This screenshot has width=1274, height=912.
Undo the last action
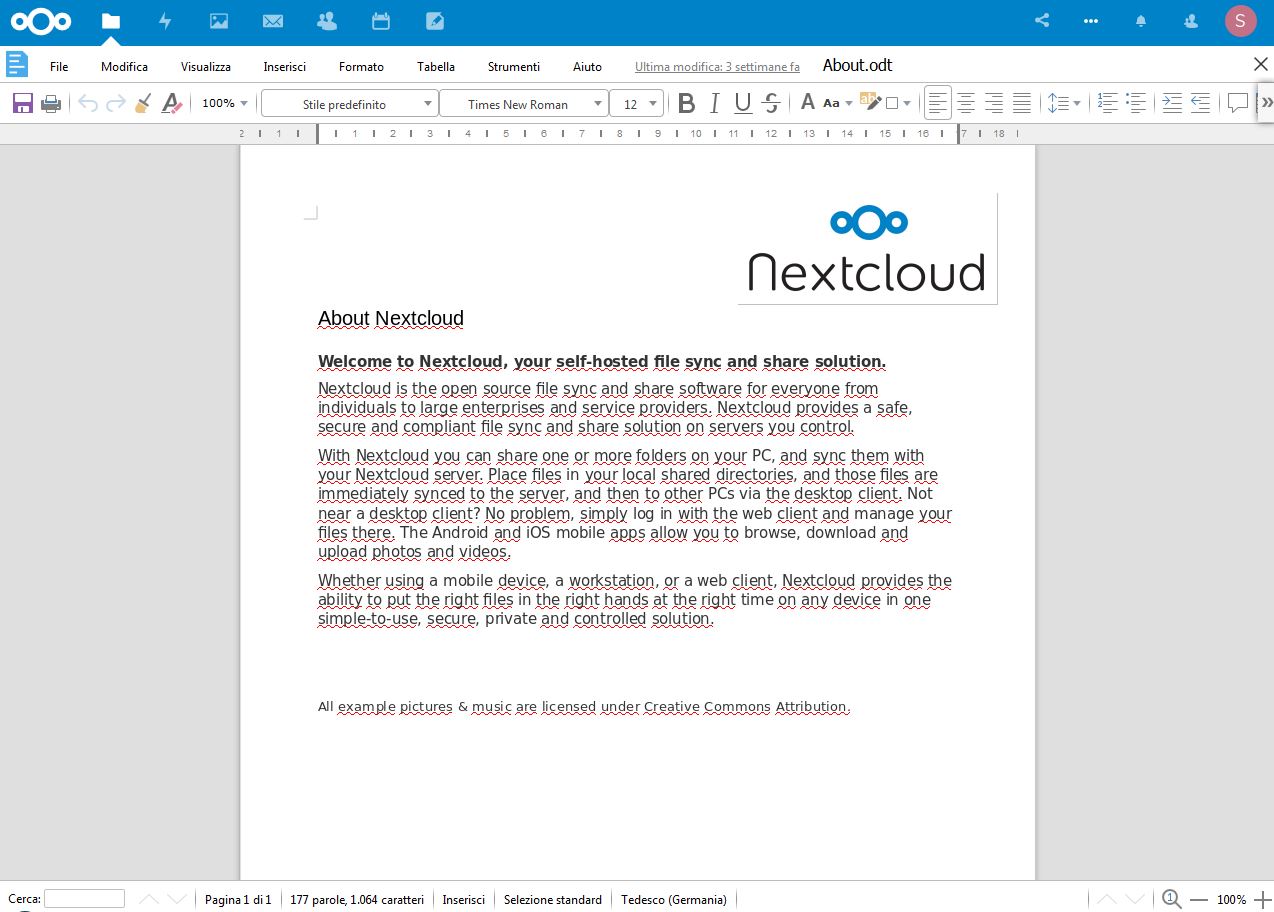pos(88,103)
